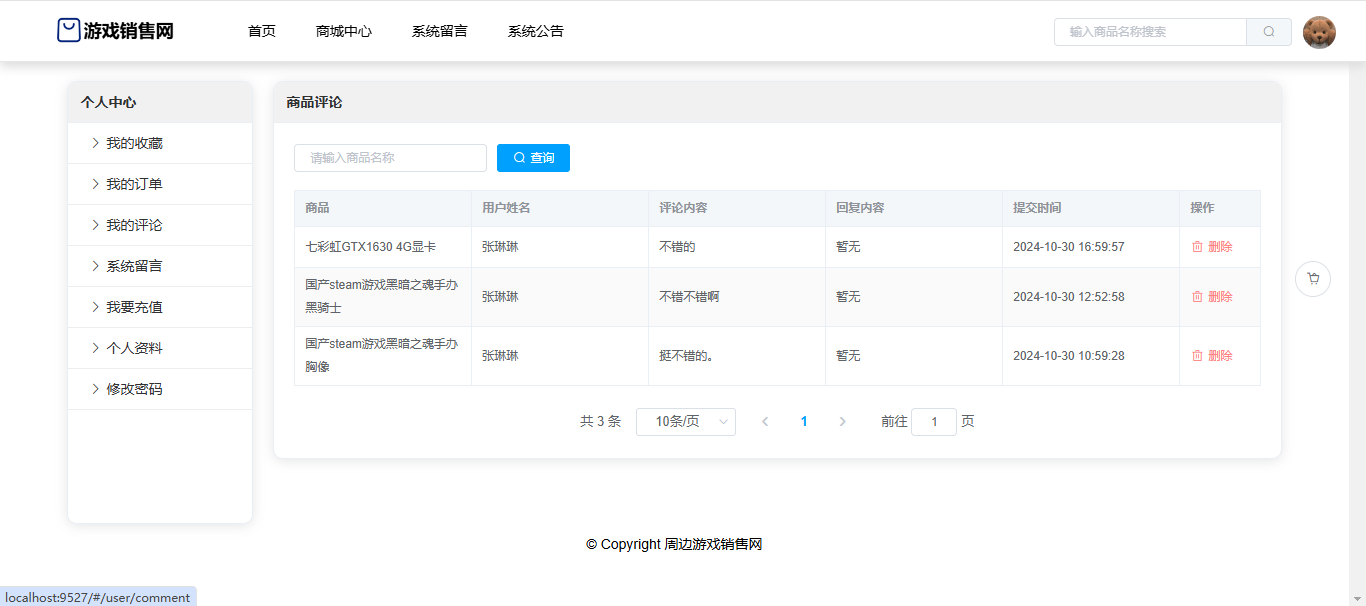The image size is (1366, 606).
Task: Click the 游戏销售网 shopping bag logo
Action: coord(68,31)
